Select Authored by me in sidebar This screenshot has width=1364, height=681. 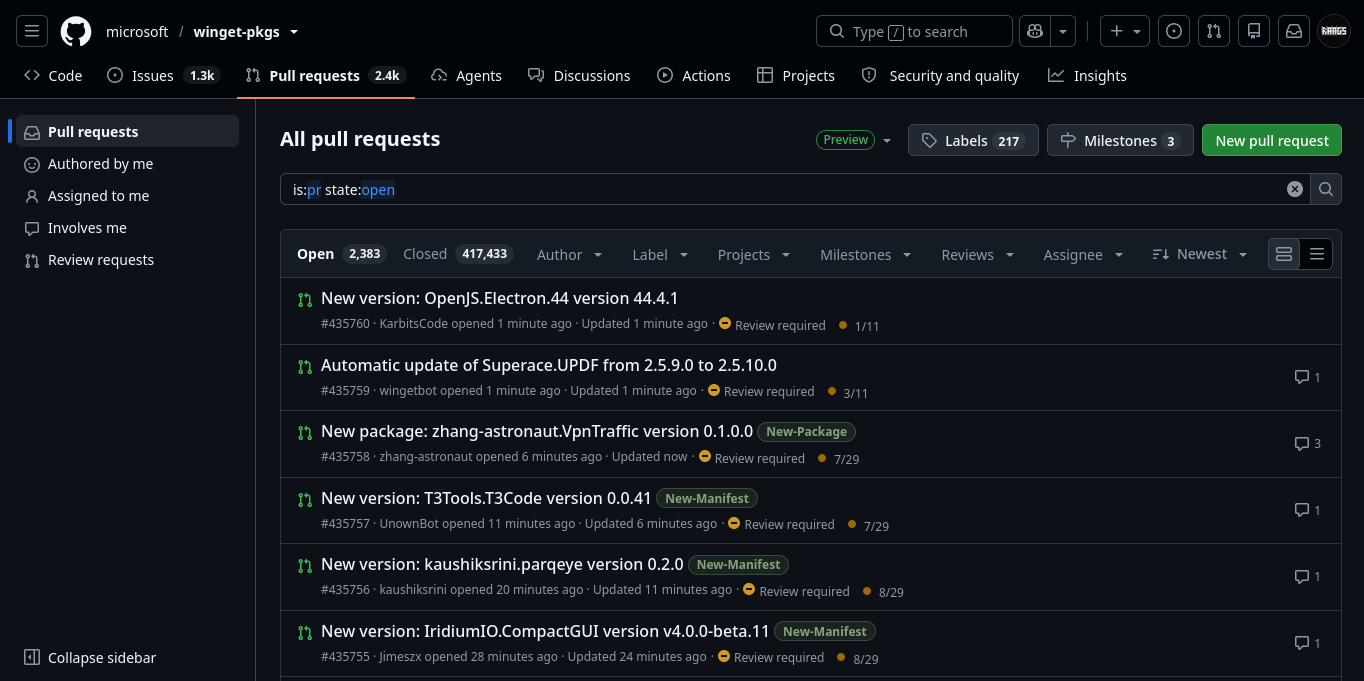click(x=127, y=164)
